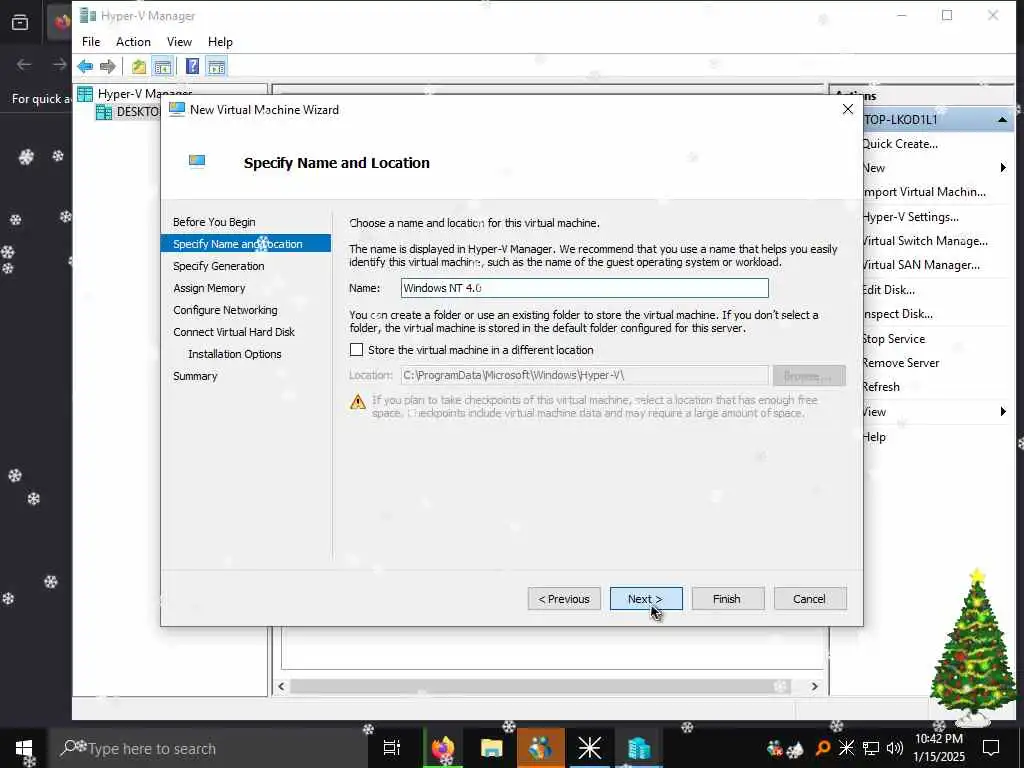Click the white snowflake app taskbar icon

click(x=590, y=748)
